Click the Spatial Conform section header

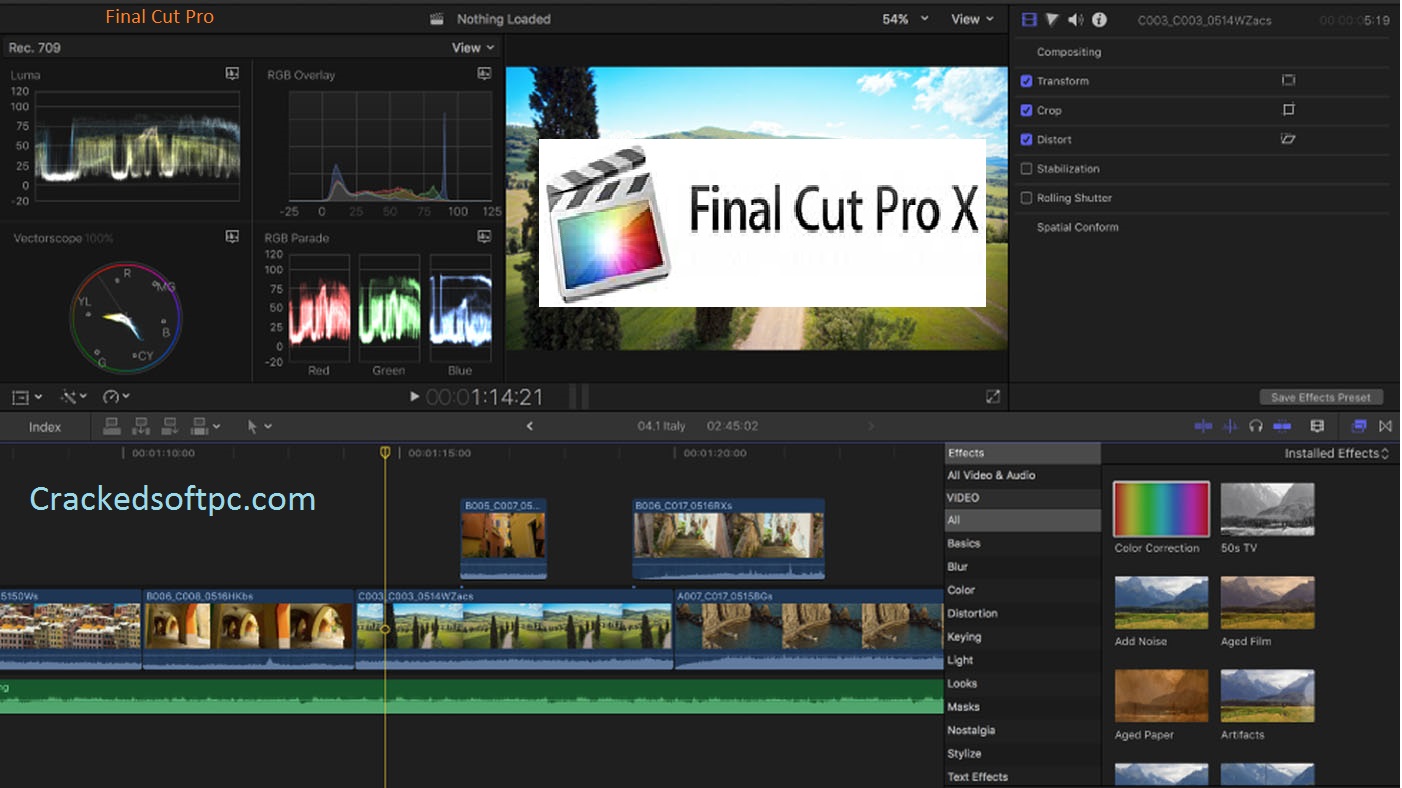[1077, 227]
